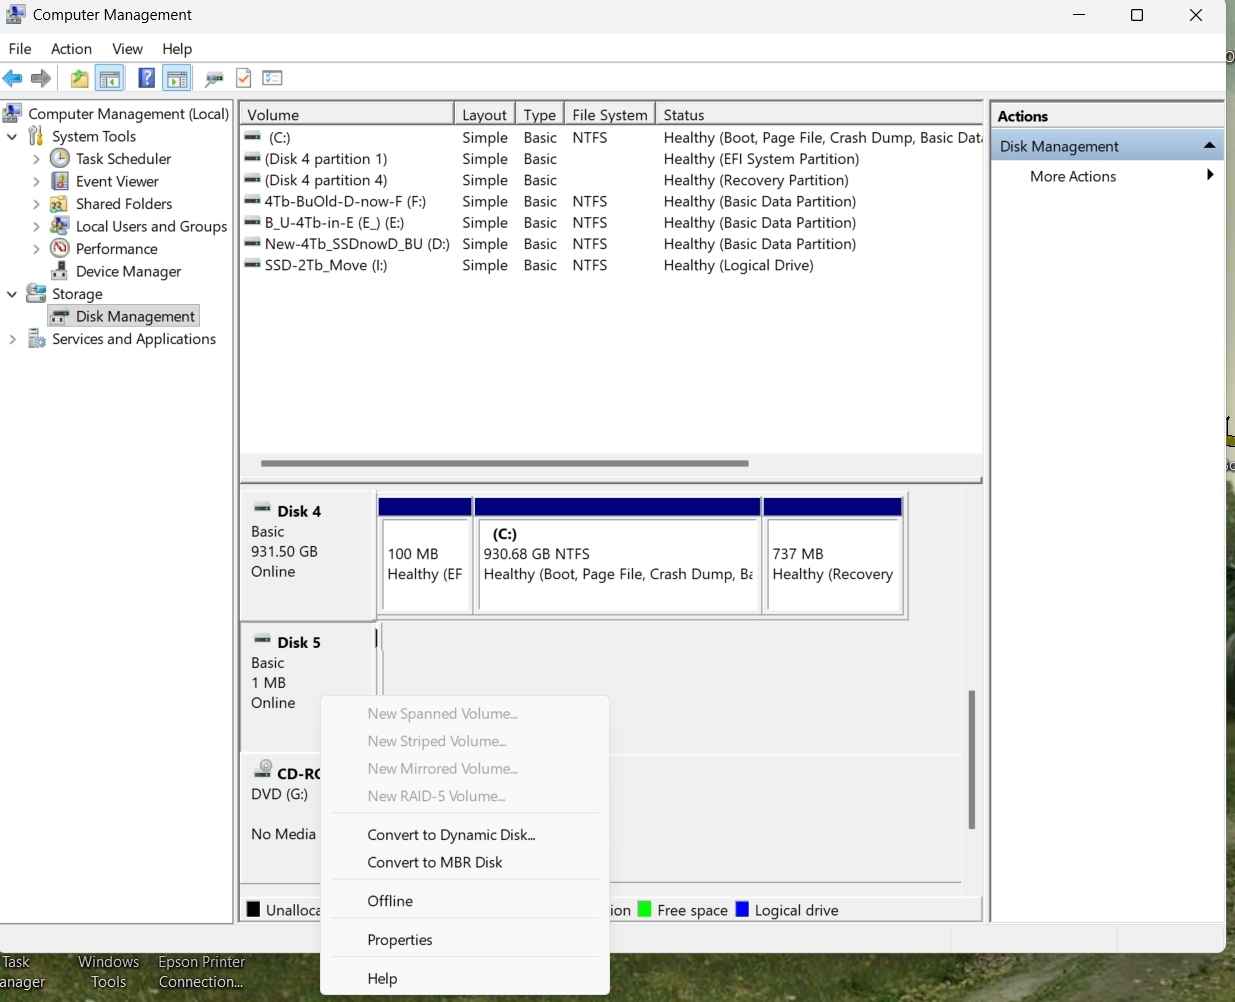
Task: Select Offline in context menu
Action: point(390,901)
